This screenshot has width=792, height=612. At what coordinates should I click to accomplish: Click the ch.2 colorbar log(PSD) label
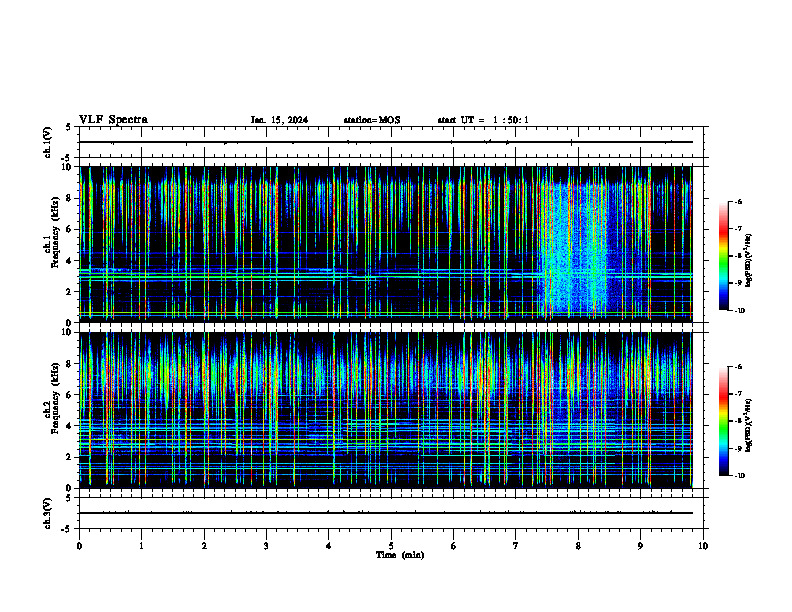coord(748,425)
